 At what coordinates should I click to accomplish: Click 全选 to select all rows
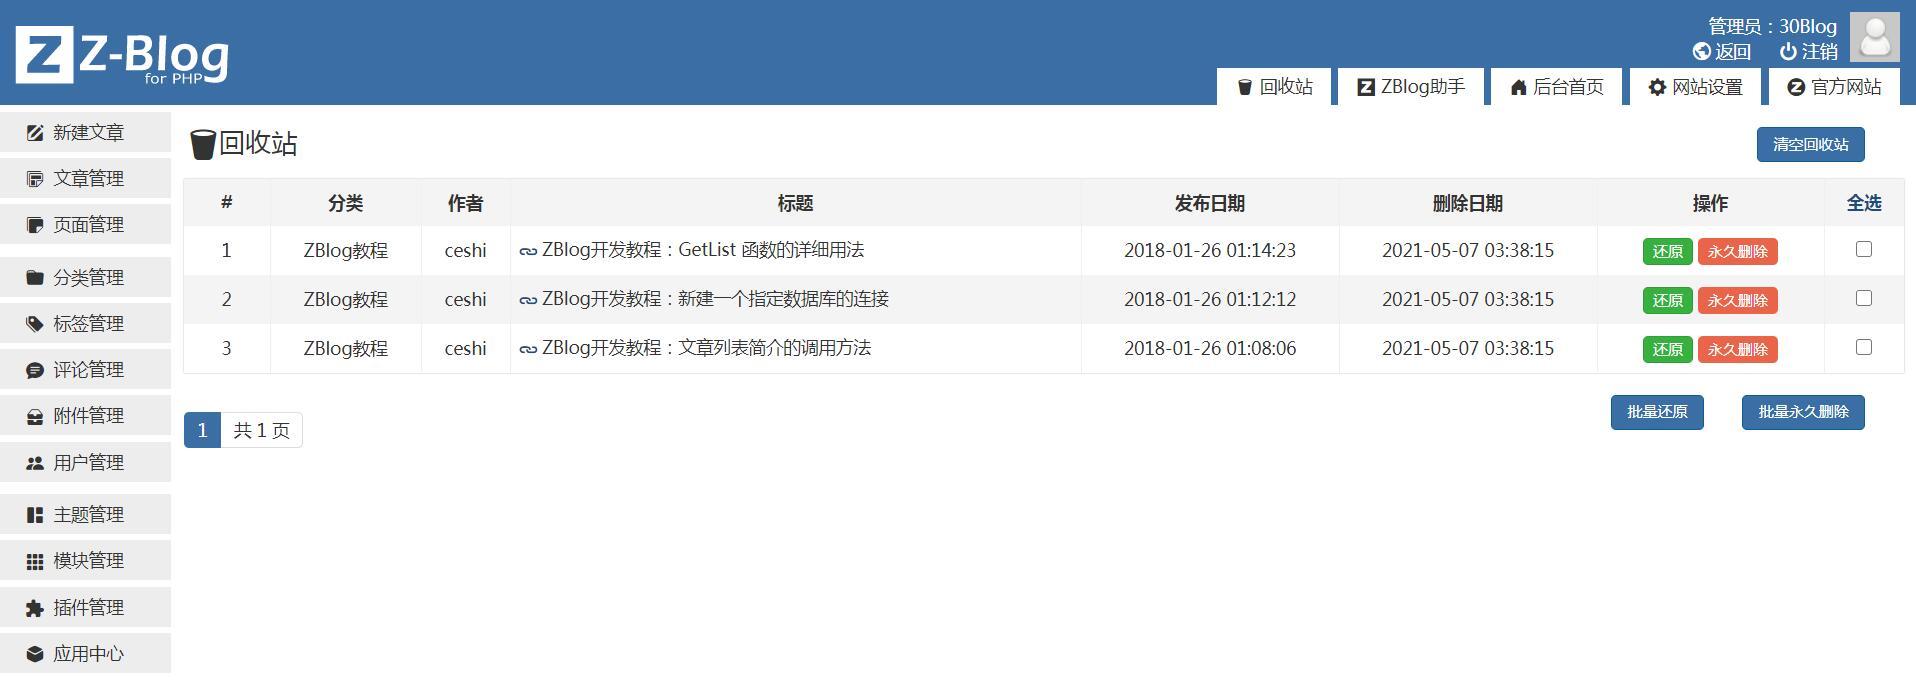pyautogui.click(x=1864, y=203)
